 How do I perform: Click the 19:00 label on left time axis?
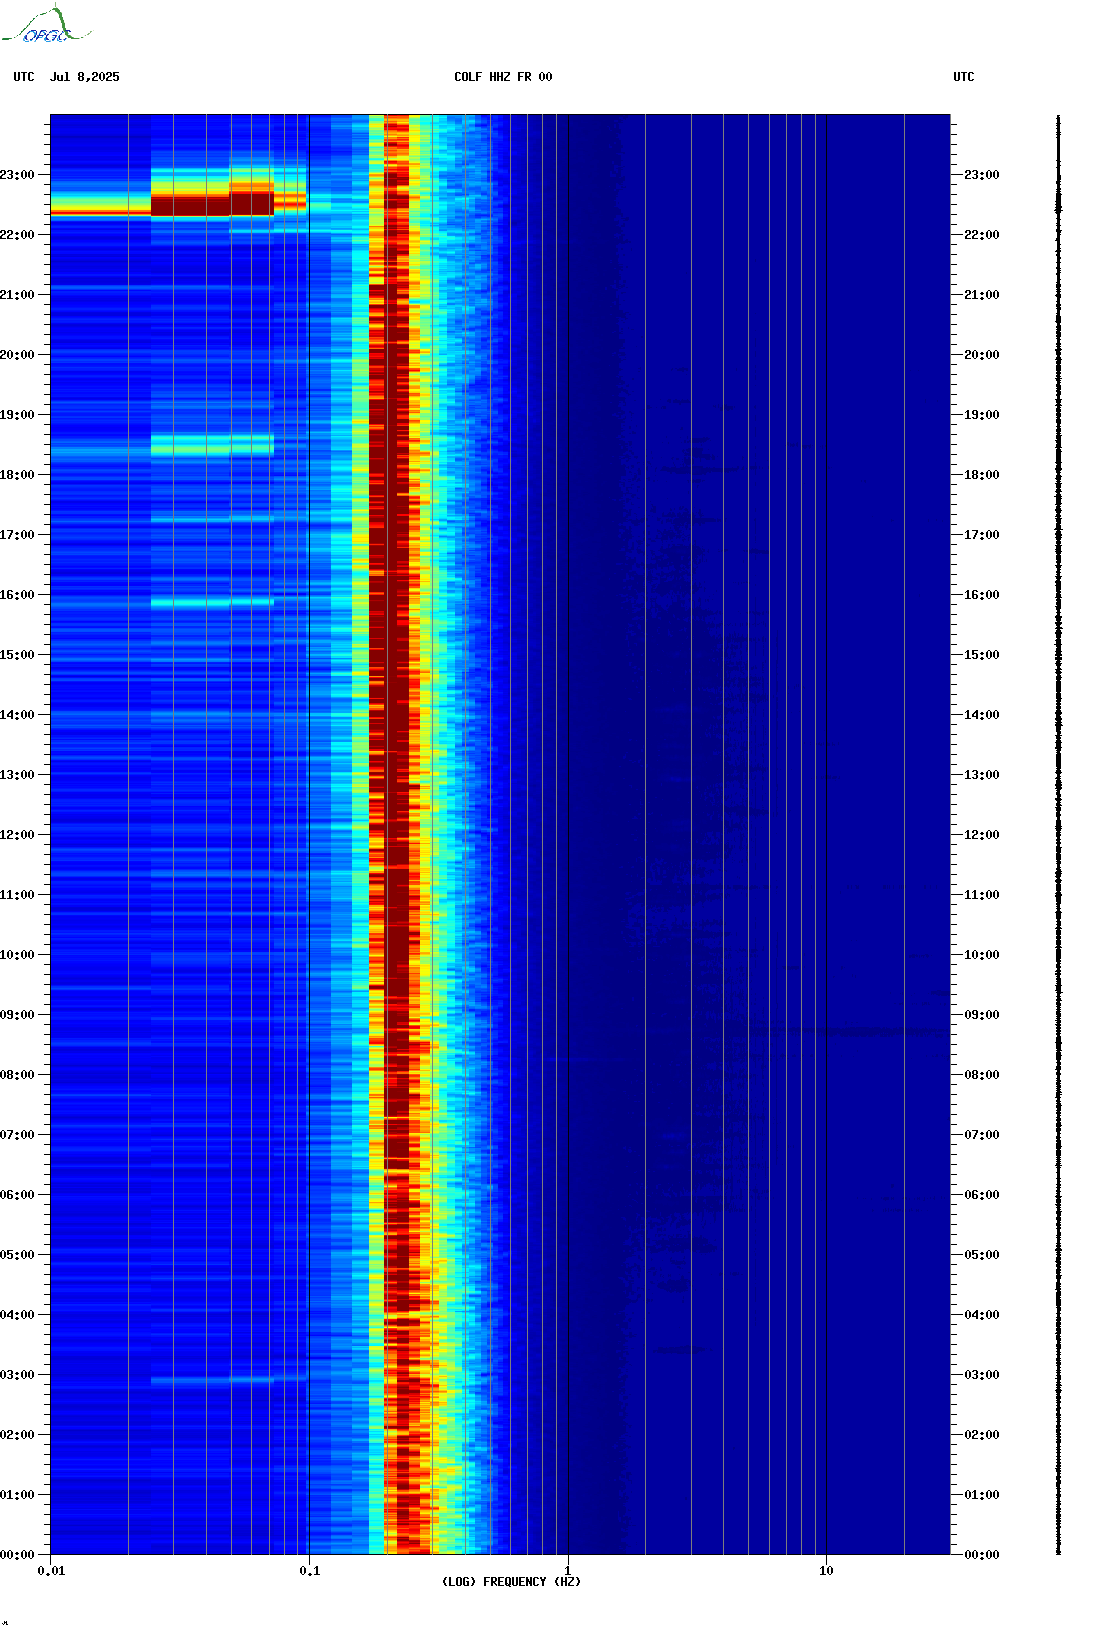click(x=17, y=415)
